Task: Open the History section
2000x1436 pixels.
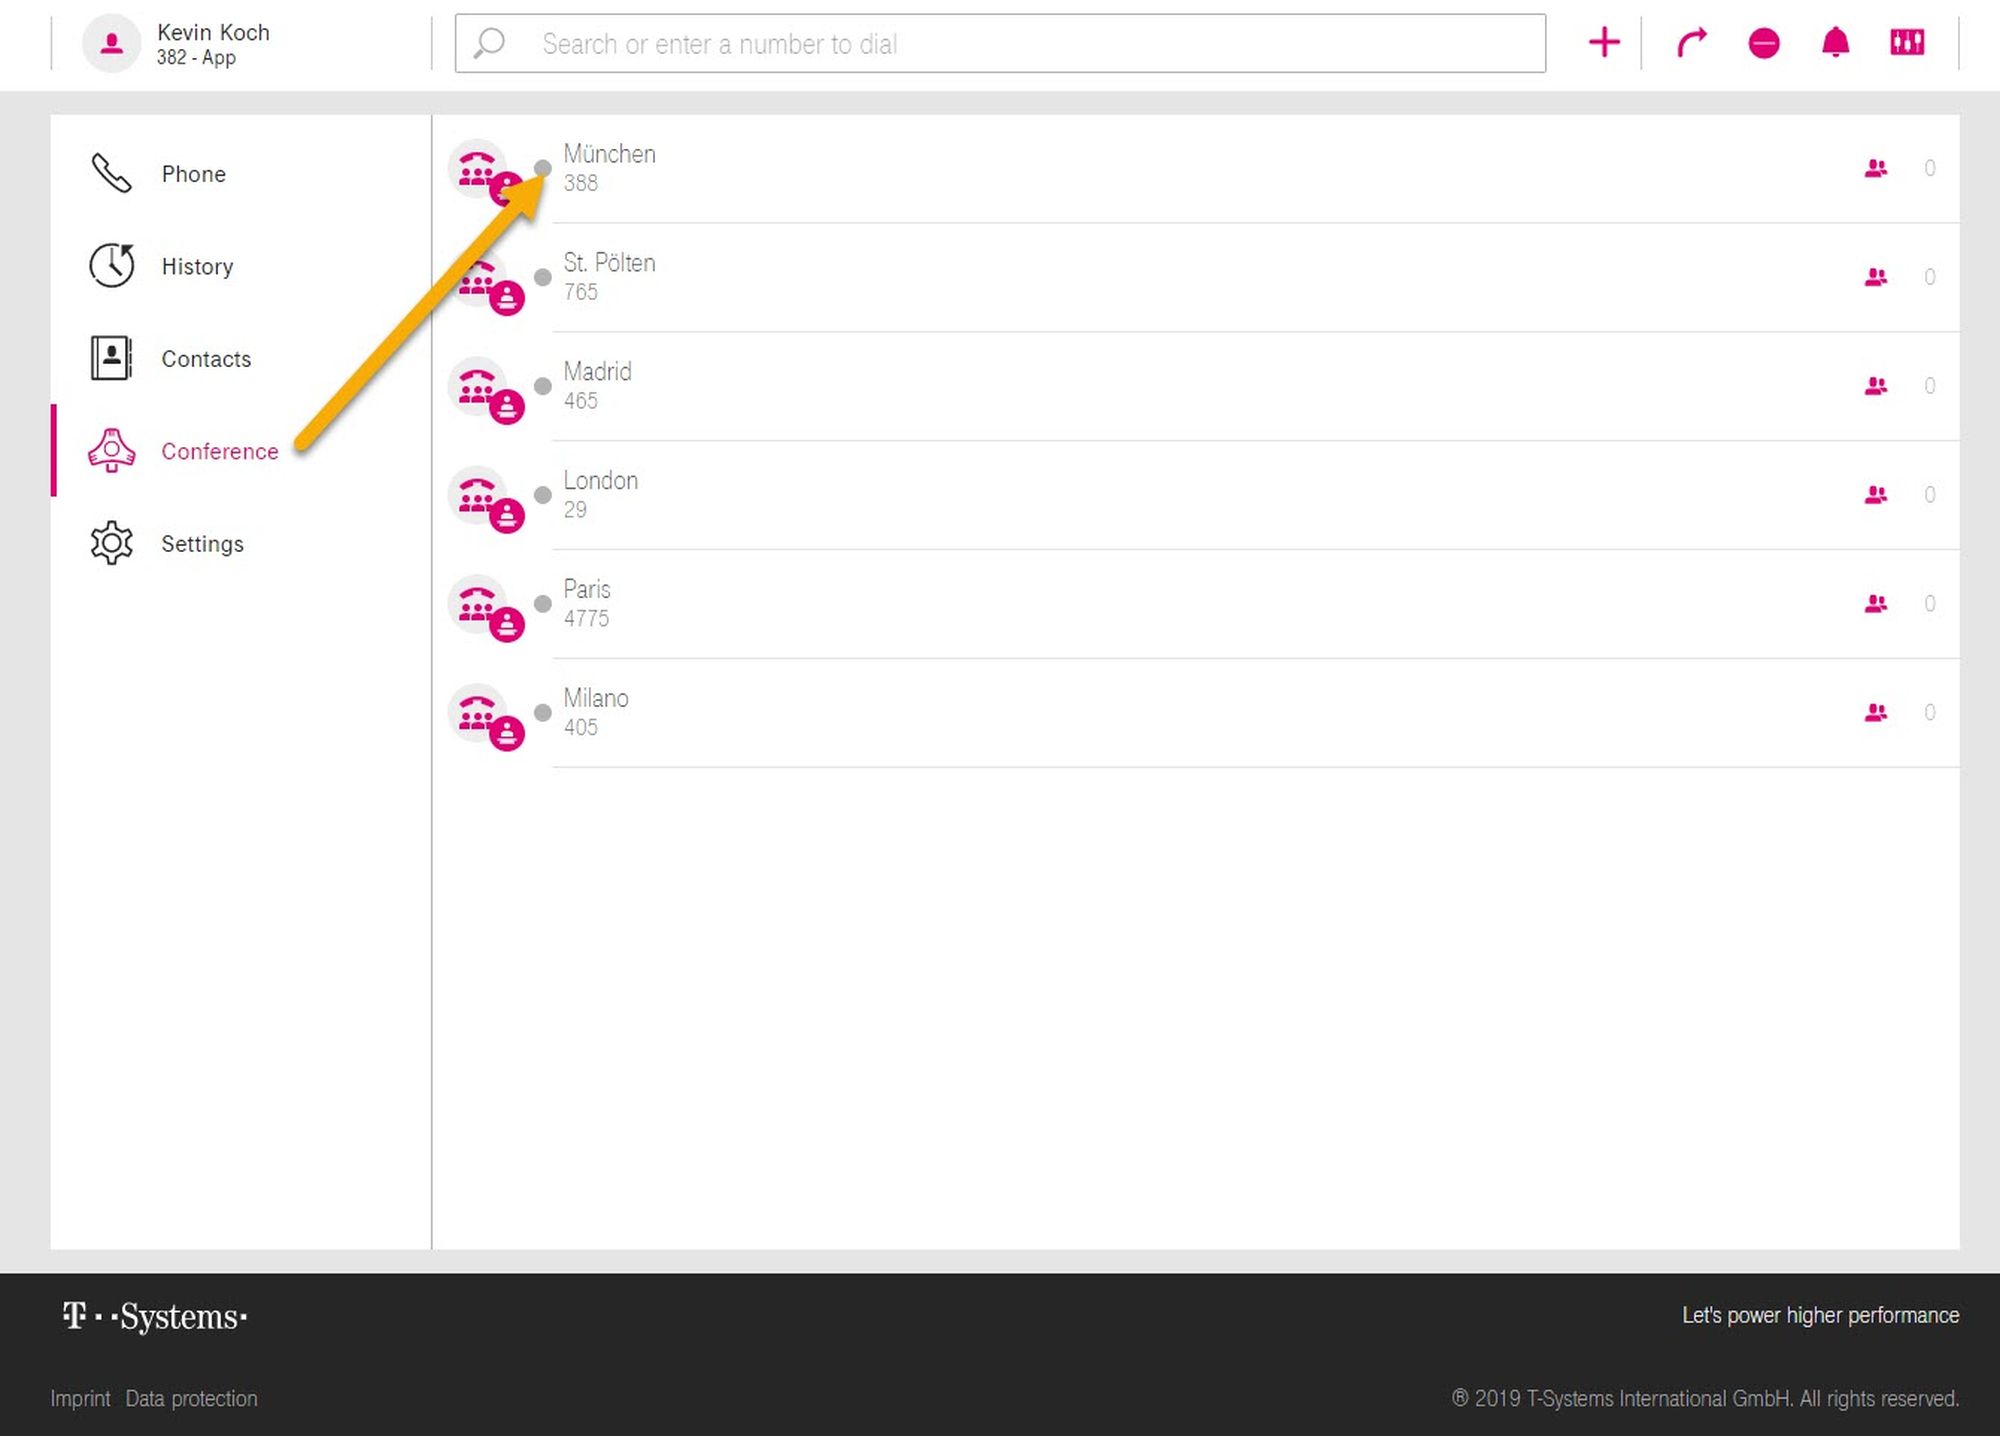Action: [197, 266]
